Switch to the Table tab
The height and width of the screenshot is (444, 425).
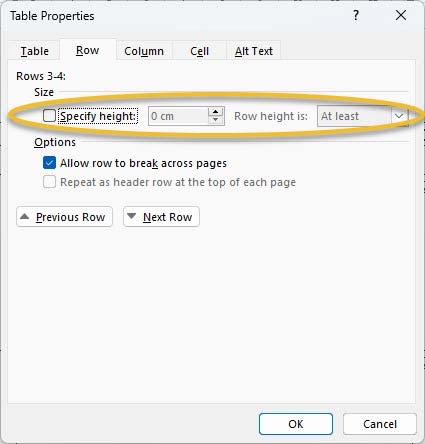click(x=34, y=51)
